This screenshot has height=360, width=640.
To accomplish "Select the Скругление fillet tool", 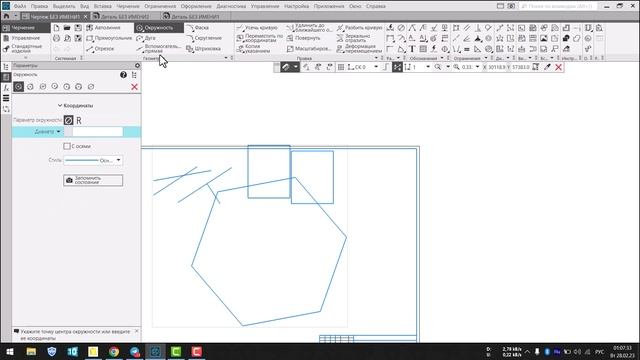I will [204, 38].
